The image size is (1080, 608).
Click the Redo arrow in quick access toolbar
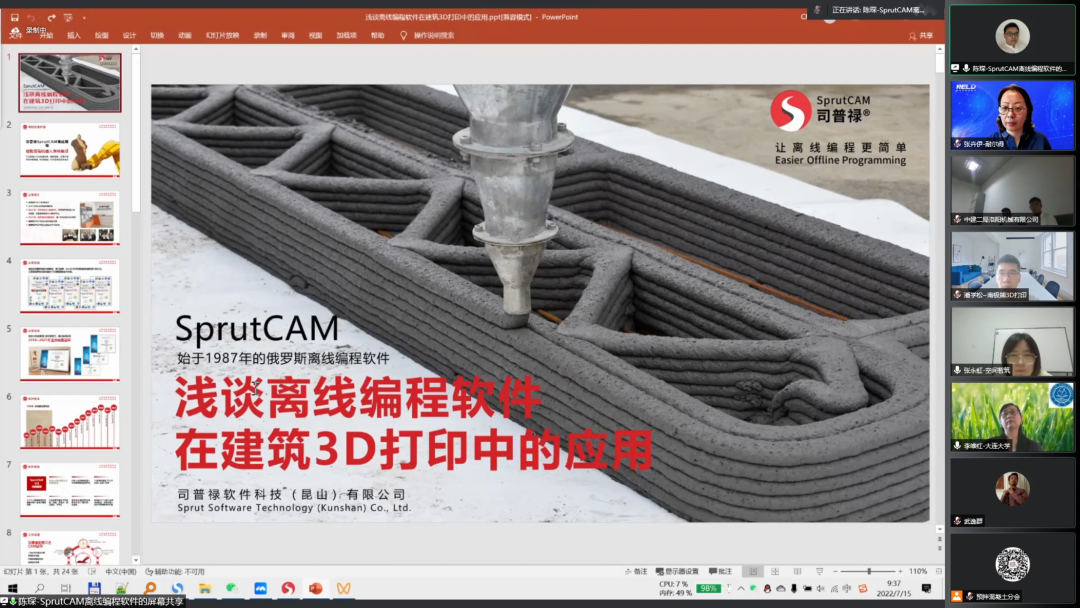(51, 17)
